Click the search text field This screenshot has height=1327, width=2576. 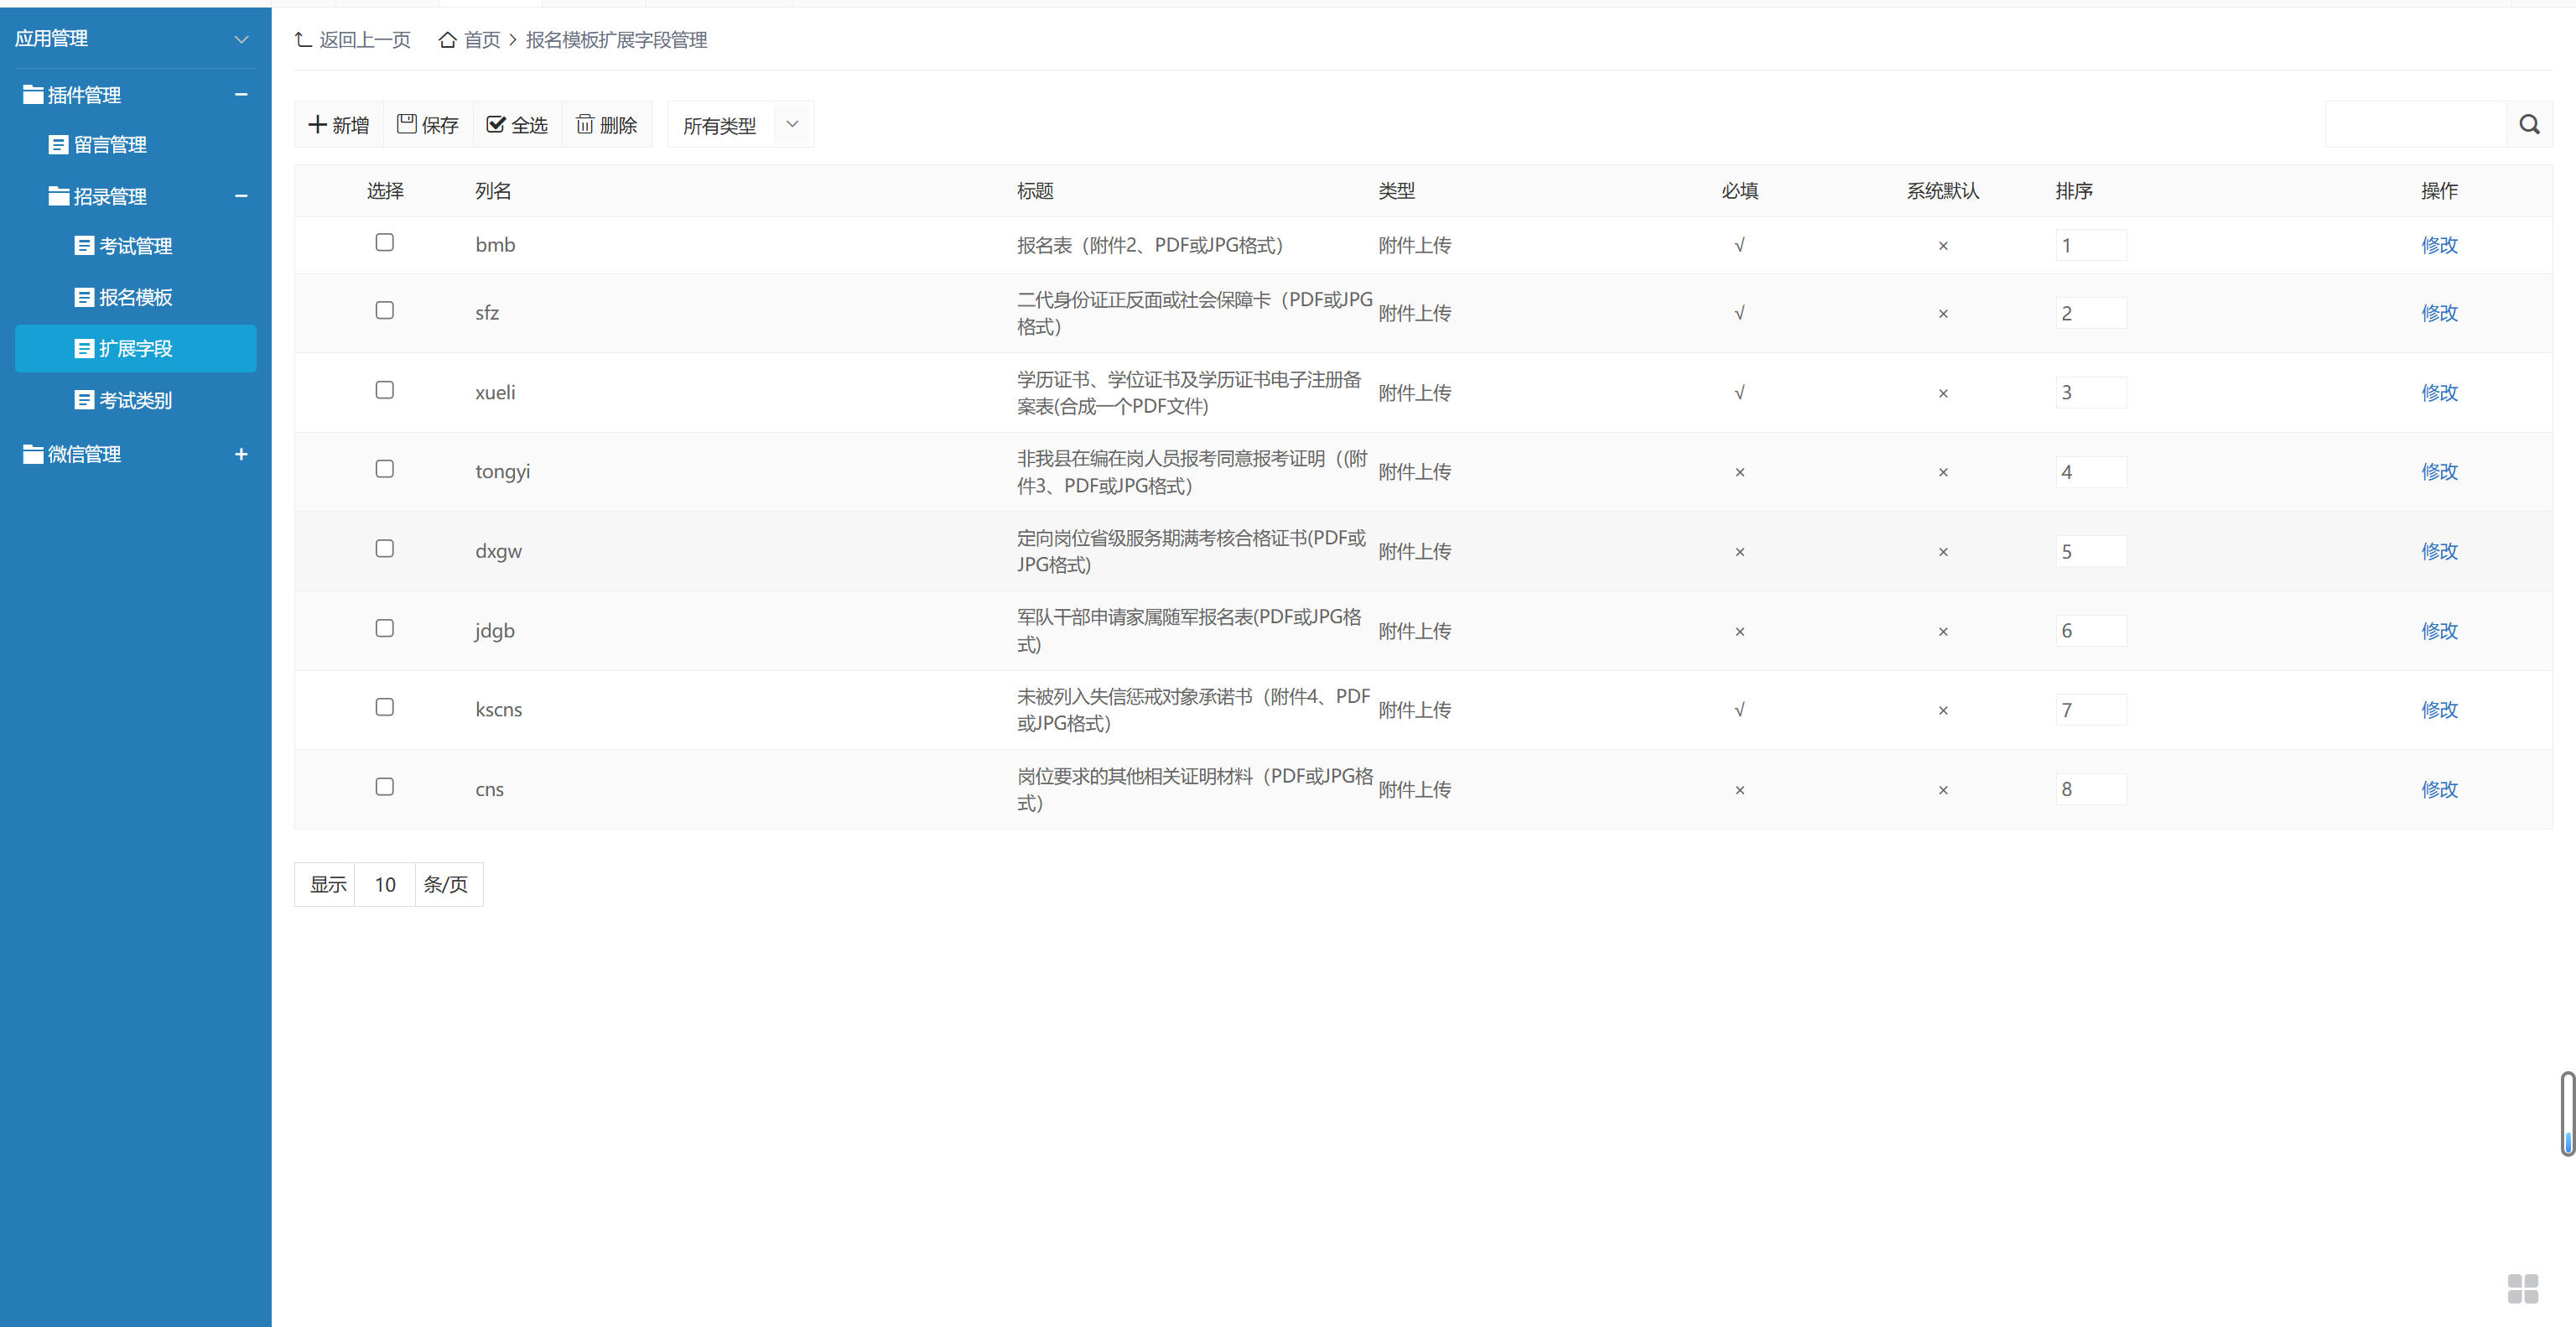pyautogui.click(x=2415, y=124)
